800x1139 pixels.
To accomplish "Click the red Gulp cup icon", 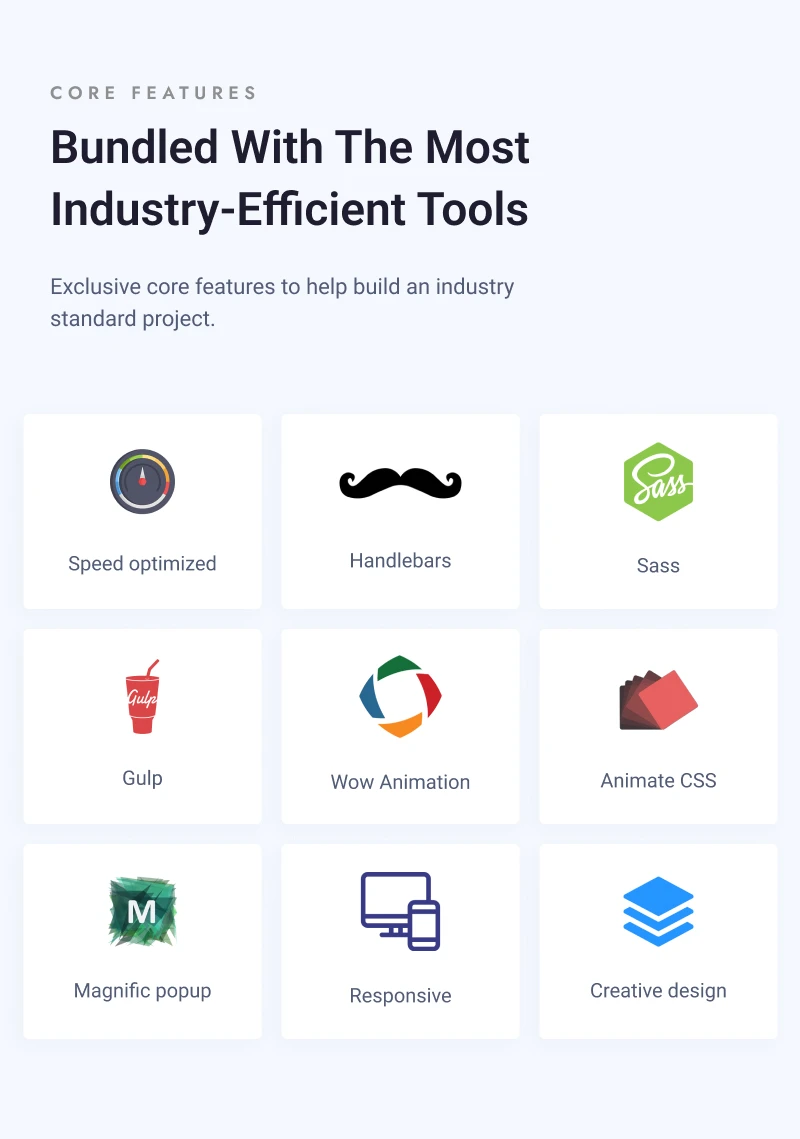I will pyautogui.click(x=142, y=697).
